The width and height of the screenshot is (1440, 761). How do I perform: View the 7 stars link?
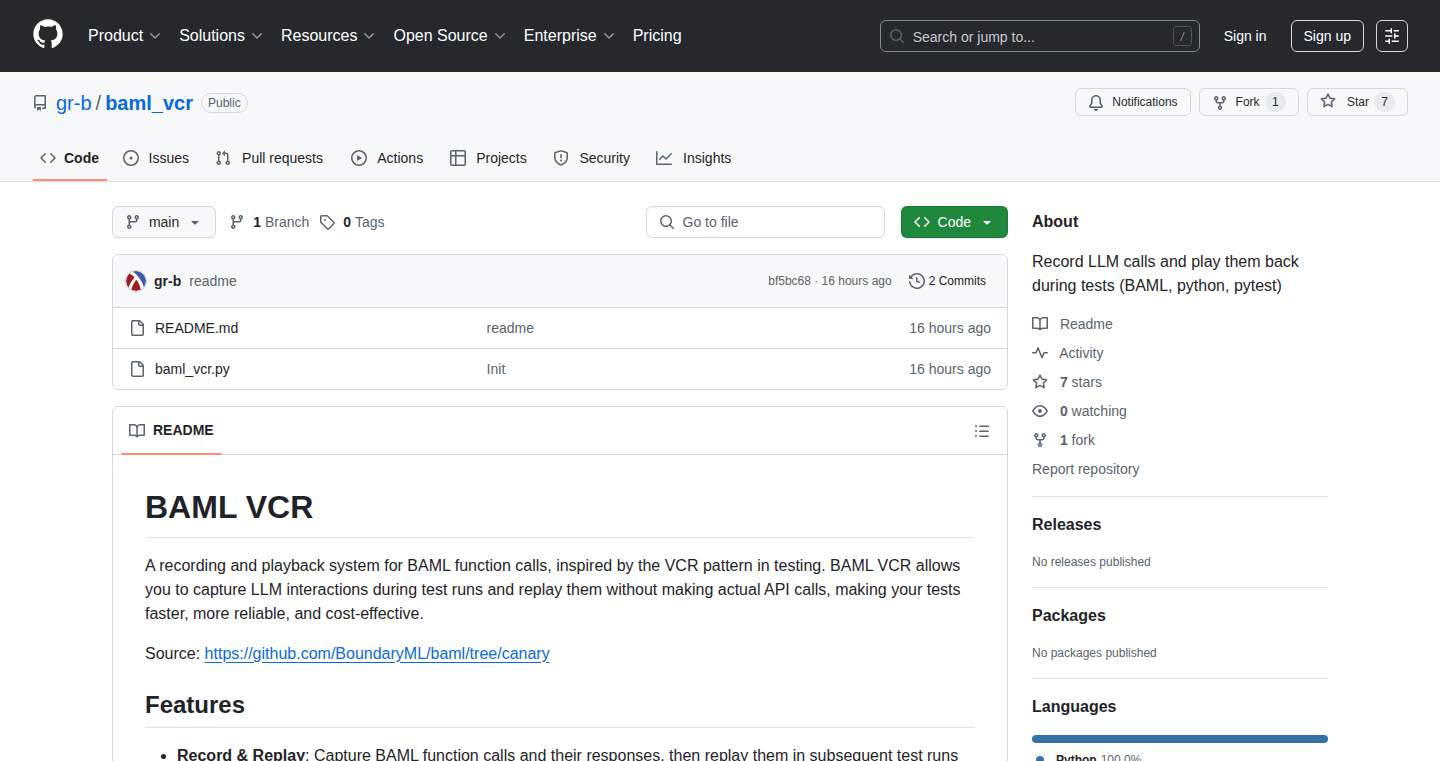(1080, 382)
